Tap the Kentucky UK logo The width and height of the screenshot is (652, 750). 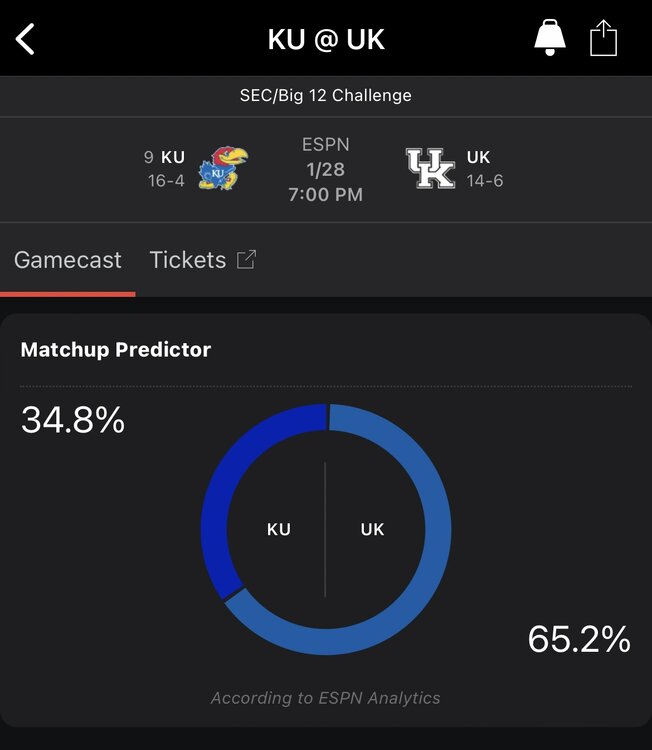click(430, 168)
